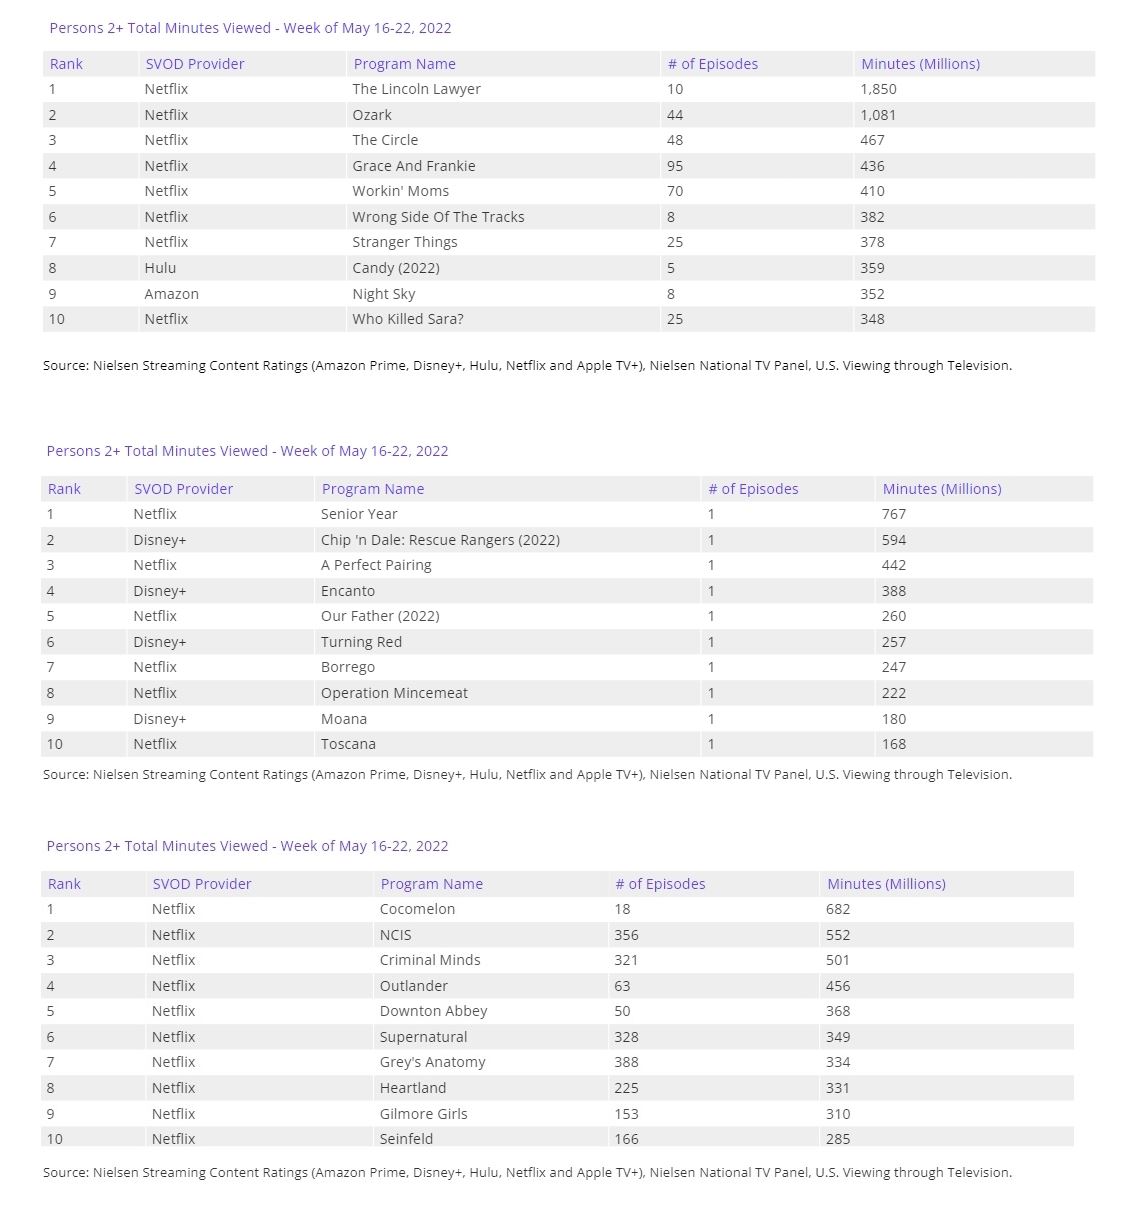The image size is (1143, 1220).
Task: Click the 1,850 minutes value
Action: tap(878, 89)
